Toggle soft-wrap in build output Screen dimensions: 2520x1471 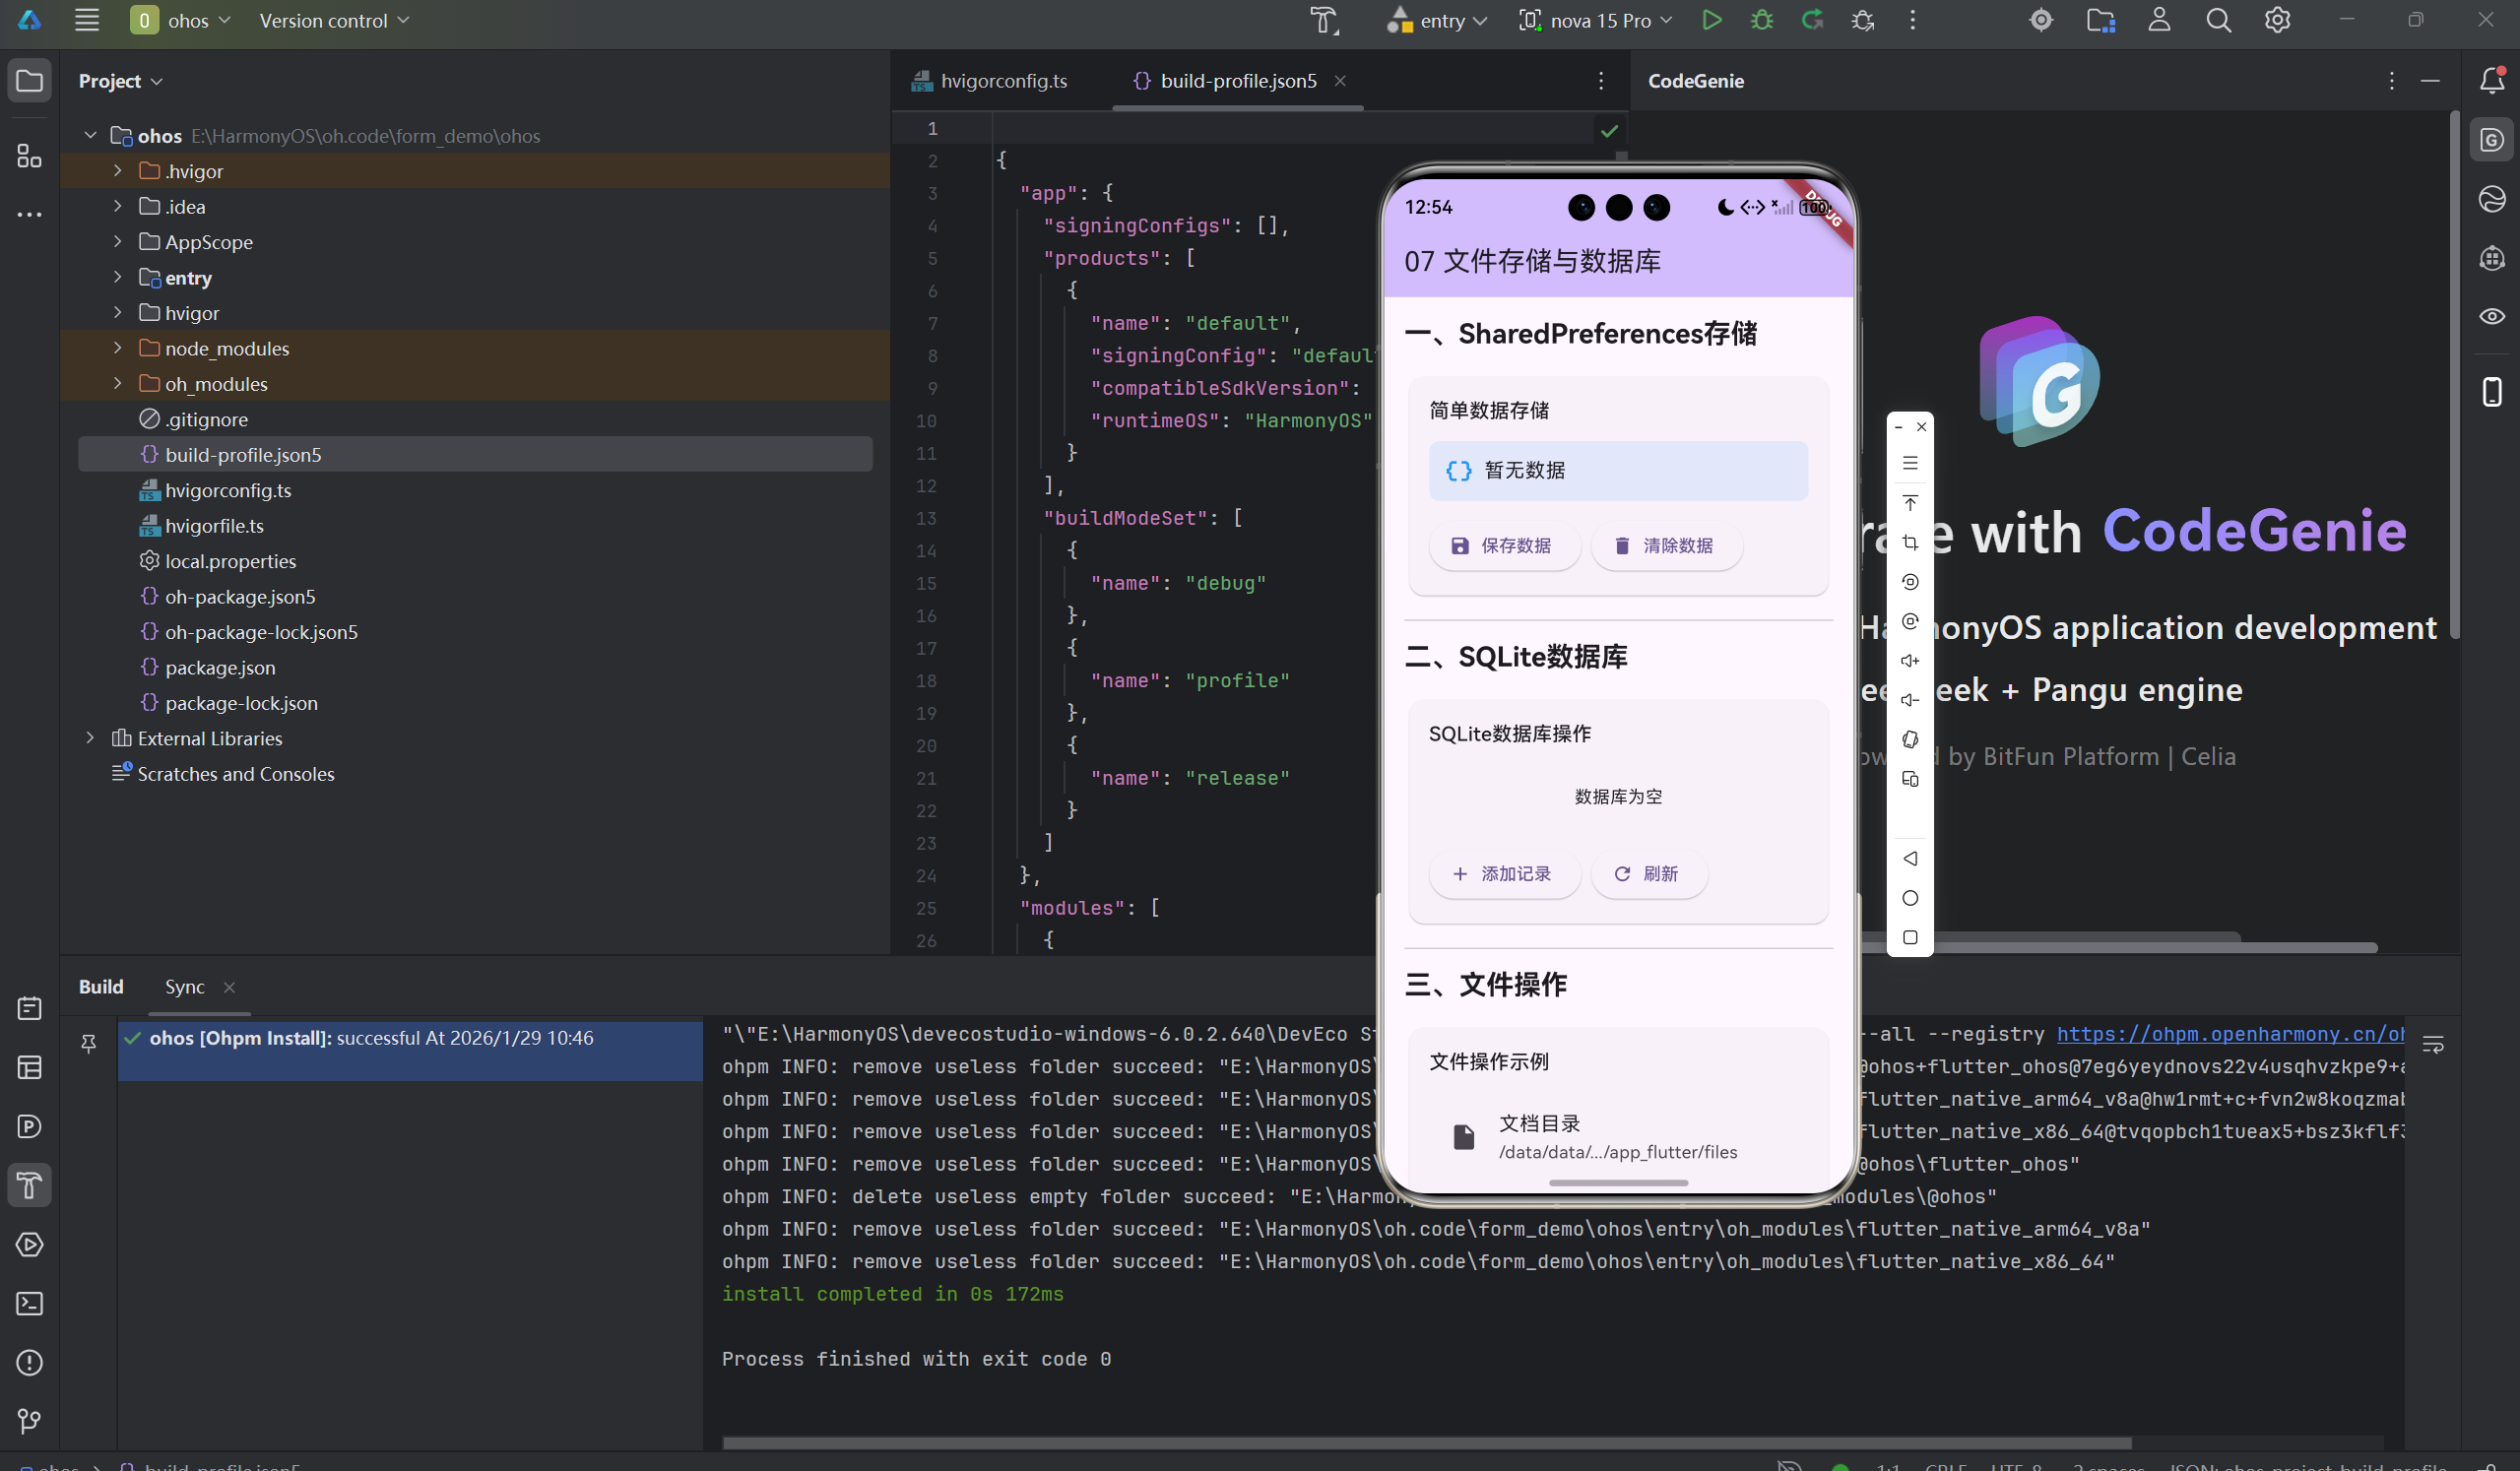click(2433, 1044)
